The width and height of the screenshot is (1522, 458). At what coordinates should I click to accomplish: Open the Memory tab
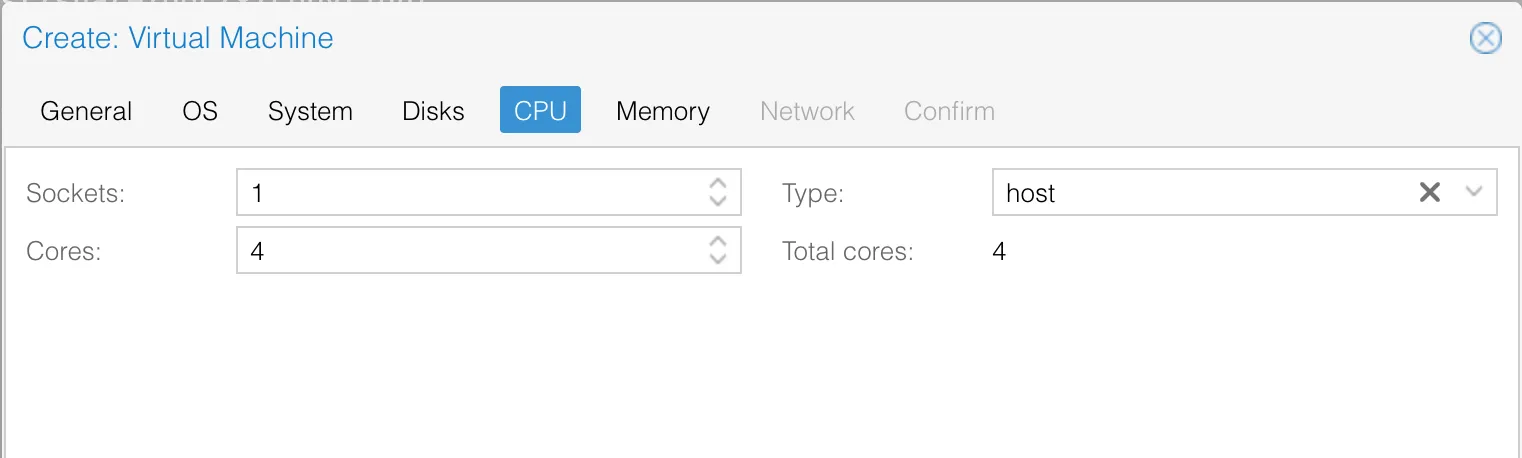click(663, 110)
